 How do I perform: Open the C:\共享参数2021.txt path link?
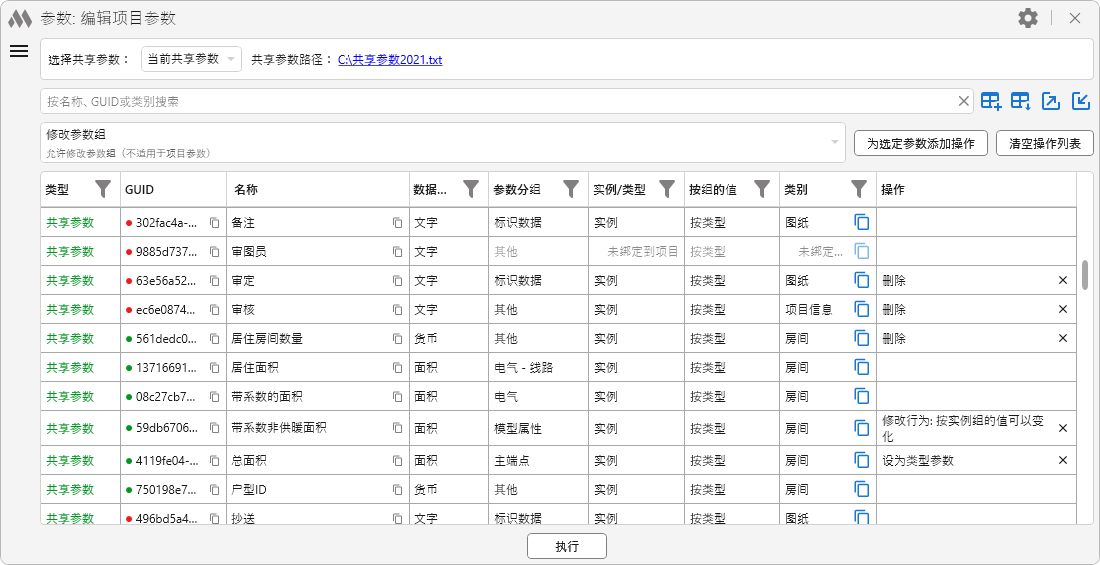390,60
